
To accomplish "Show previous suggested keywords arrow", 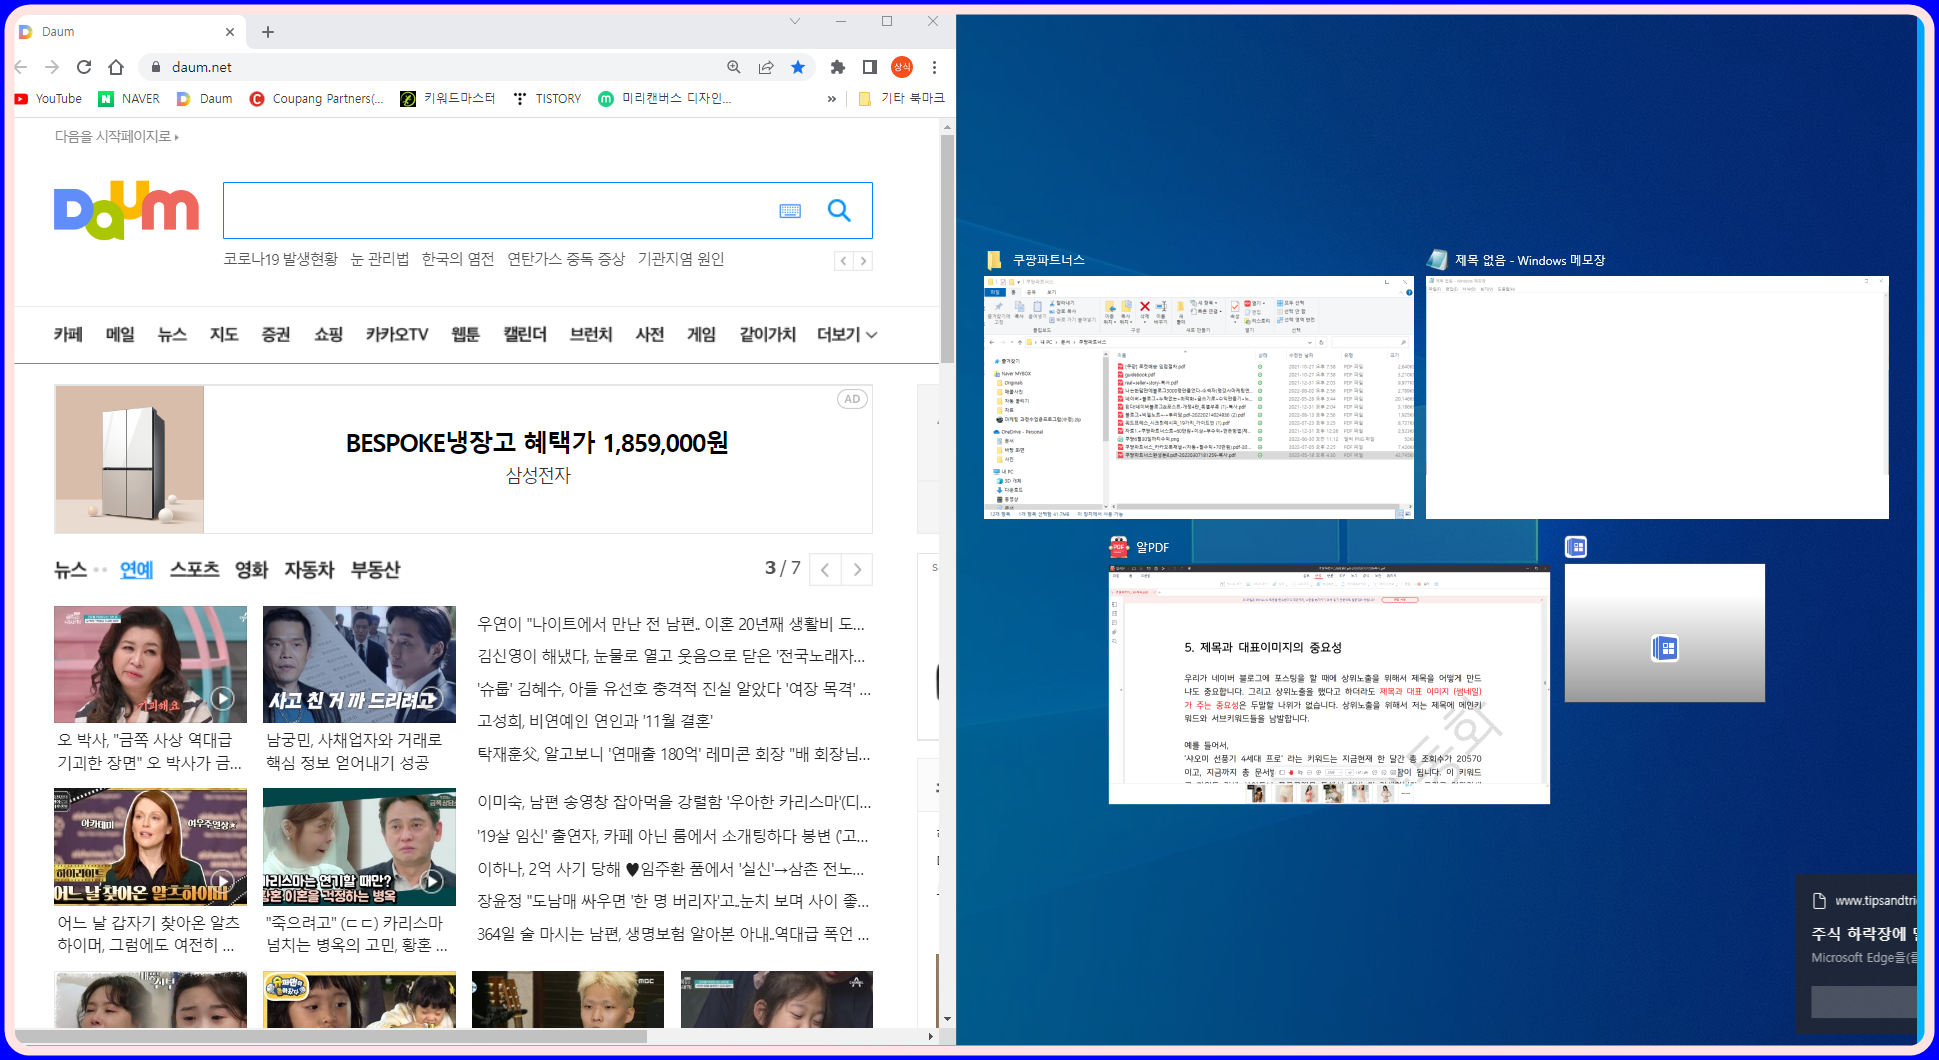I will click(844, 261).
